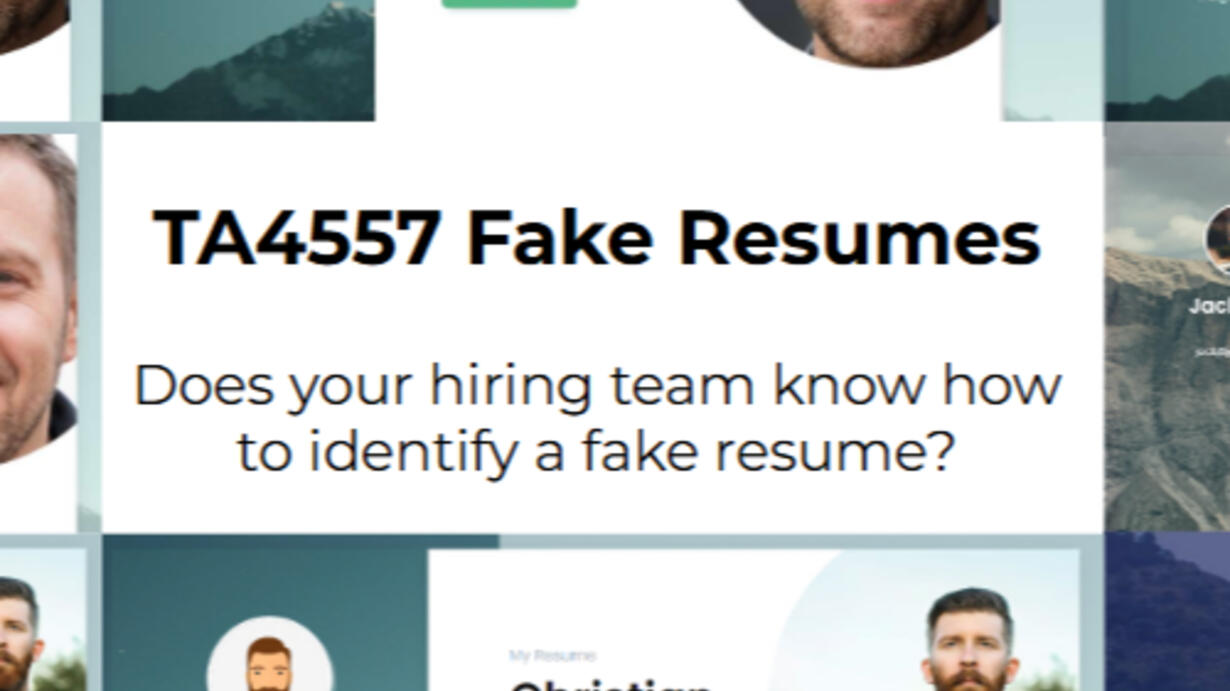Open the rocky mountain resume card with Jack
This screenshot has width=1230, height=691.
1167,326
